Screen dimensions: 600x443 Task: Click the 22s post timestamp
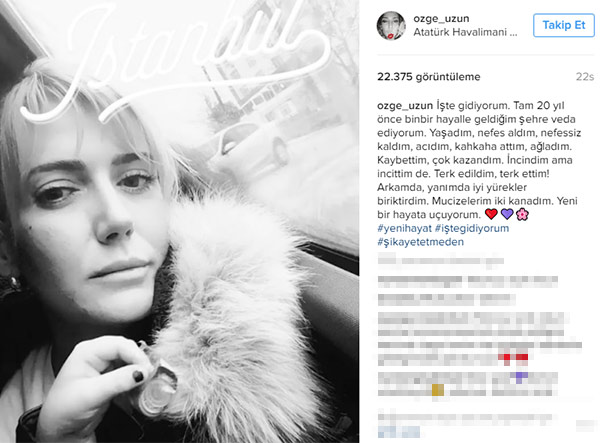tap(585, 77)
